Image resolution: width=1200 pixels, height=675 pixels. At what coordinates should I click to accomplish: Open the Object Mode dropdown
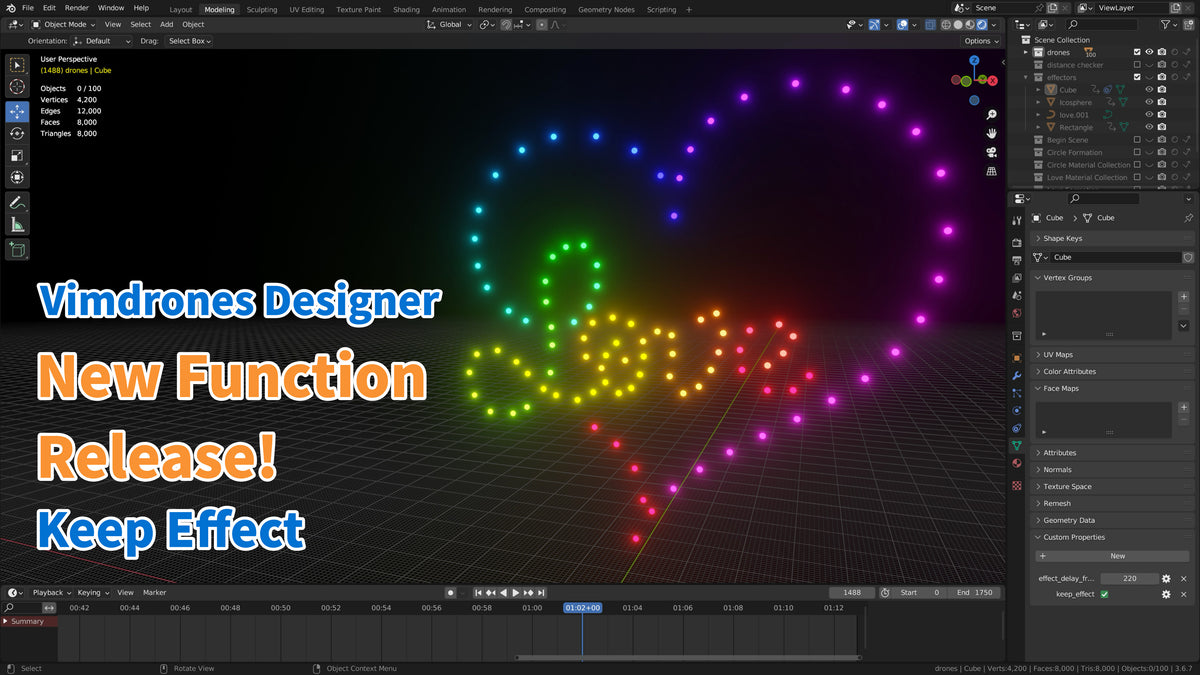64,24
